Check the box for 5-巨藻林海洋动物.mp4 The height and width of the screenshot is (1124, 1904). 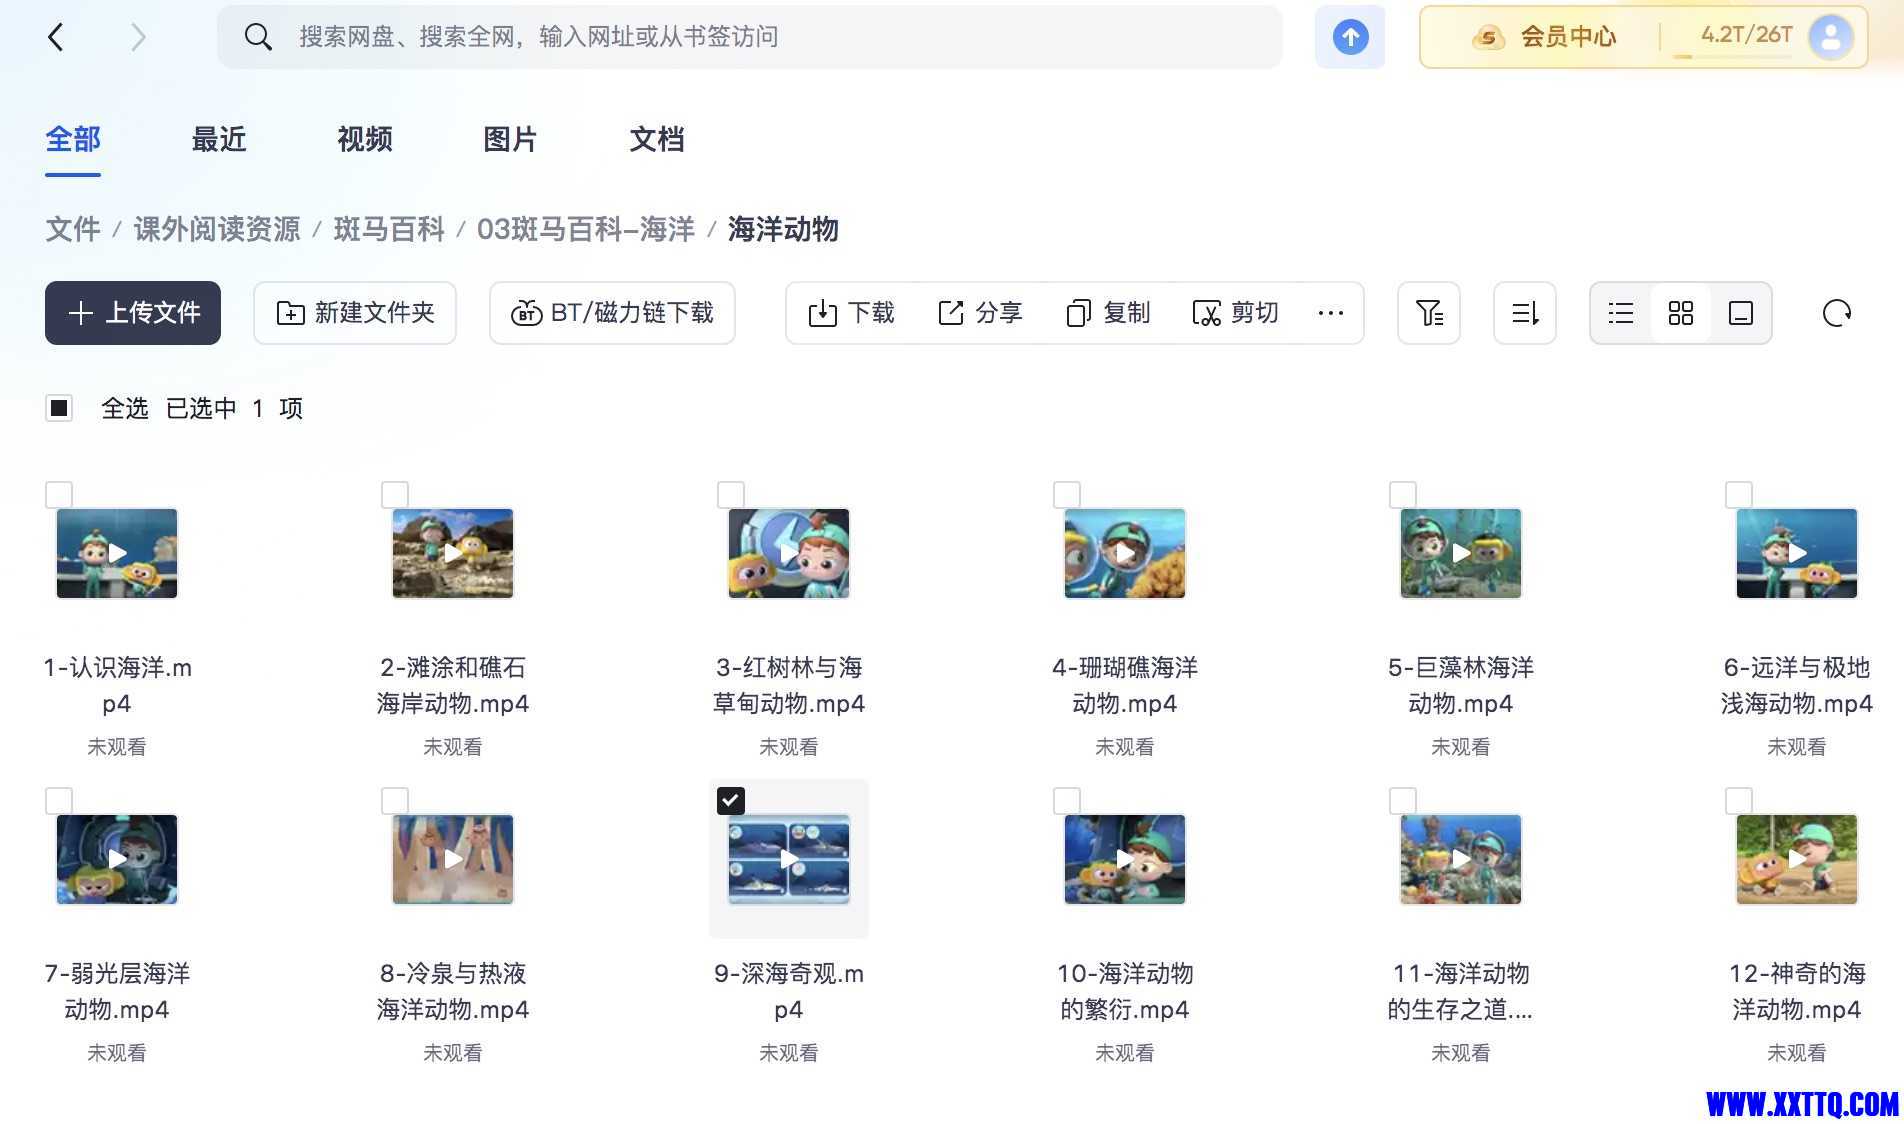1403,495
